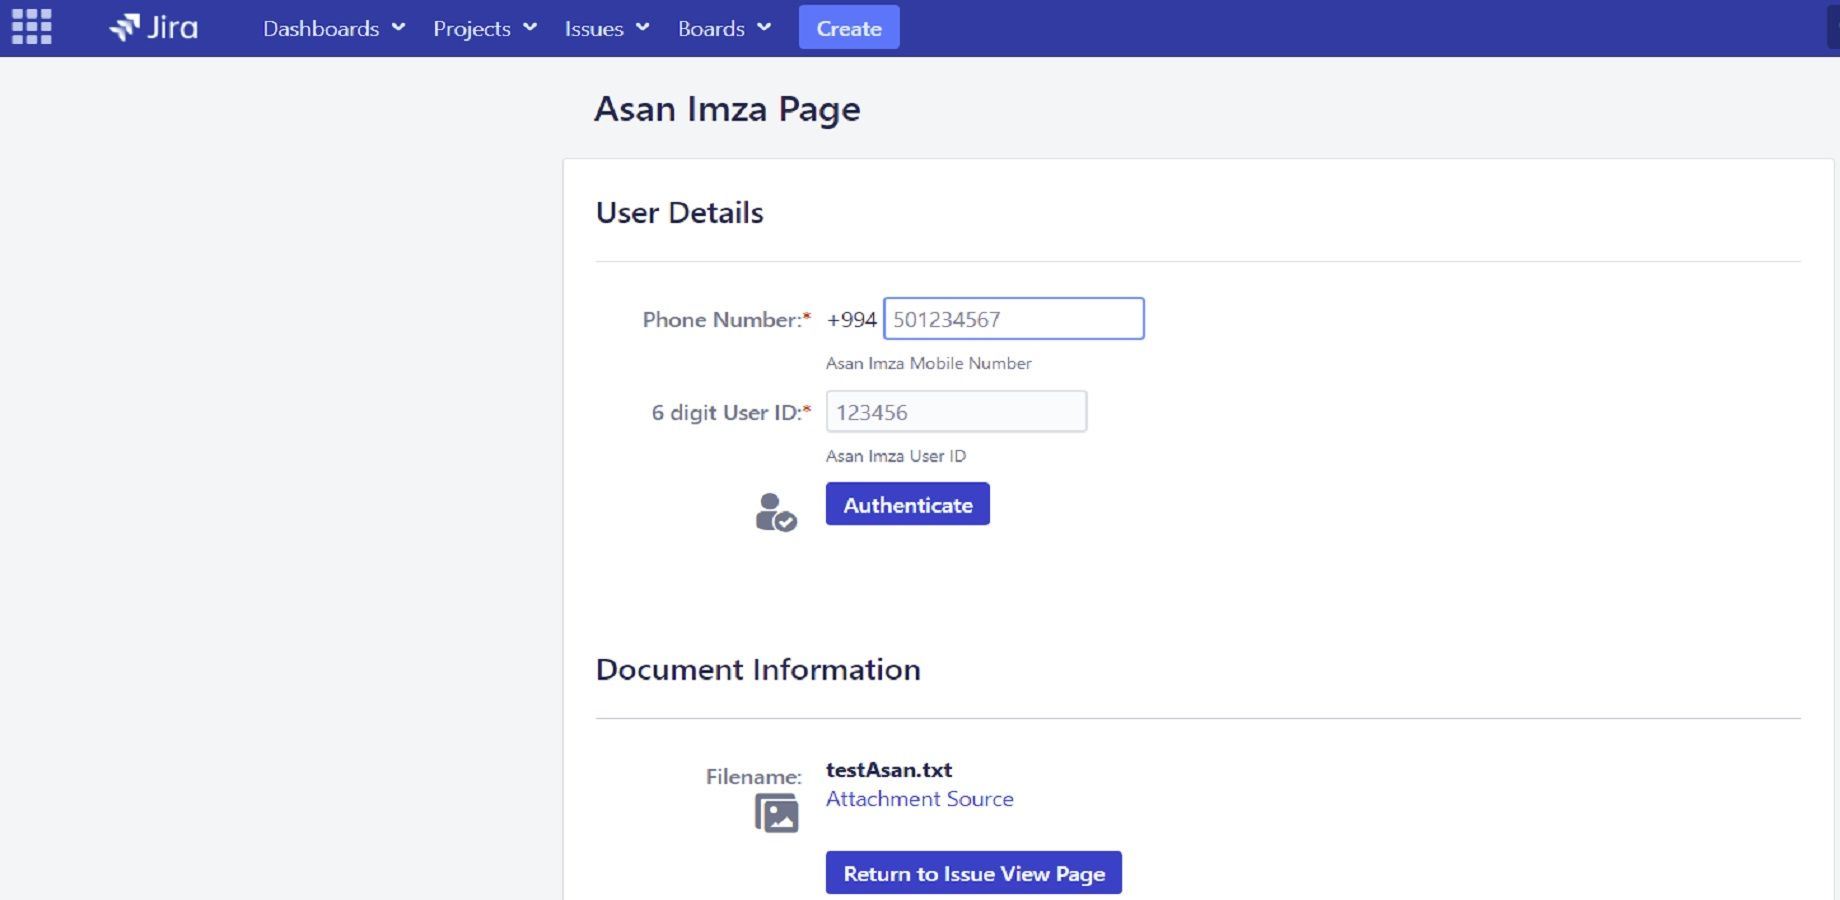Image resolution: width=1840 pixels, height=900 pixels.
Task: Focus the 6 digit User ID field
Action: point(956,412)
